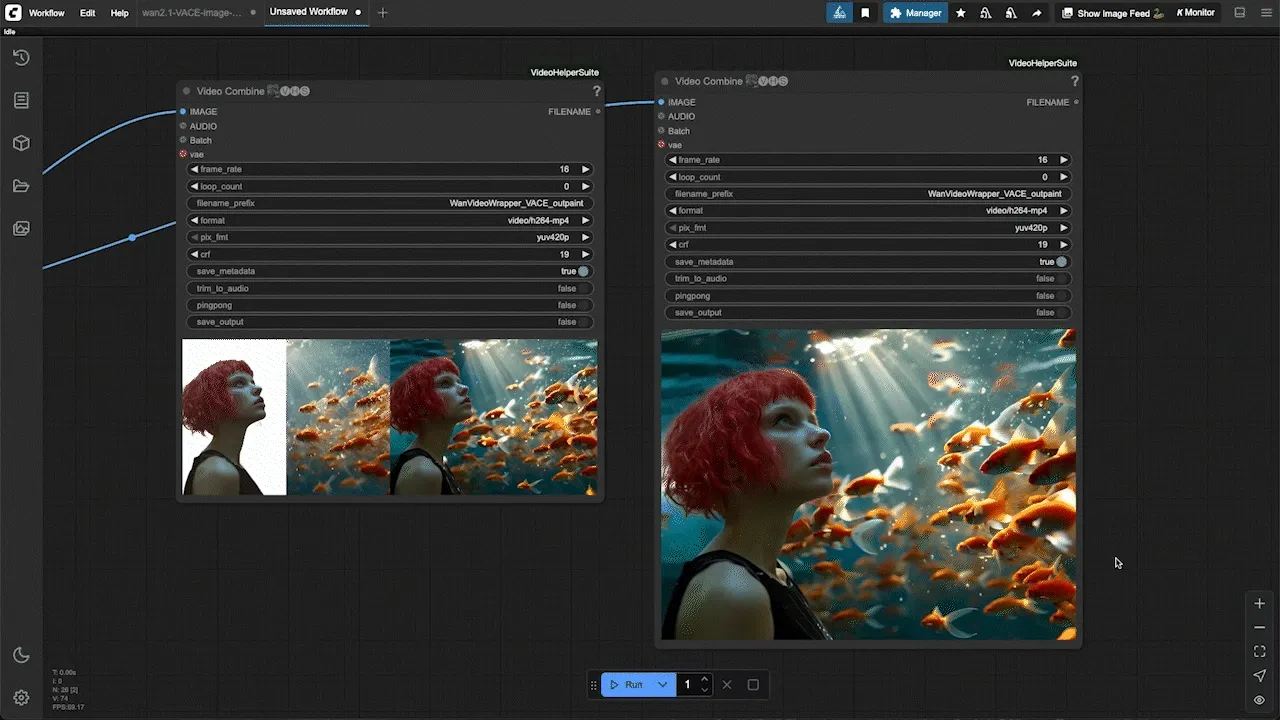The width and height of the screenshot is (1280, 720).
Task: Click right arrow of format on left node
Action: click(586, 220)
